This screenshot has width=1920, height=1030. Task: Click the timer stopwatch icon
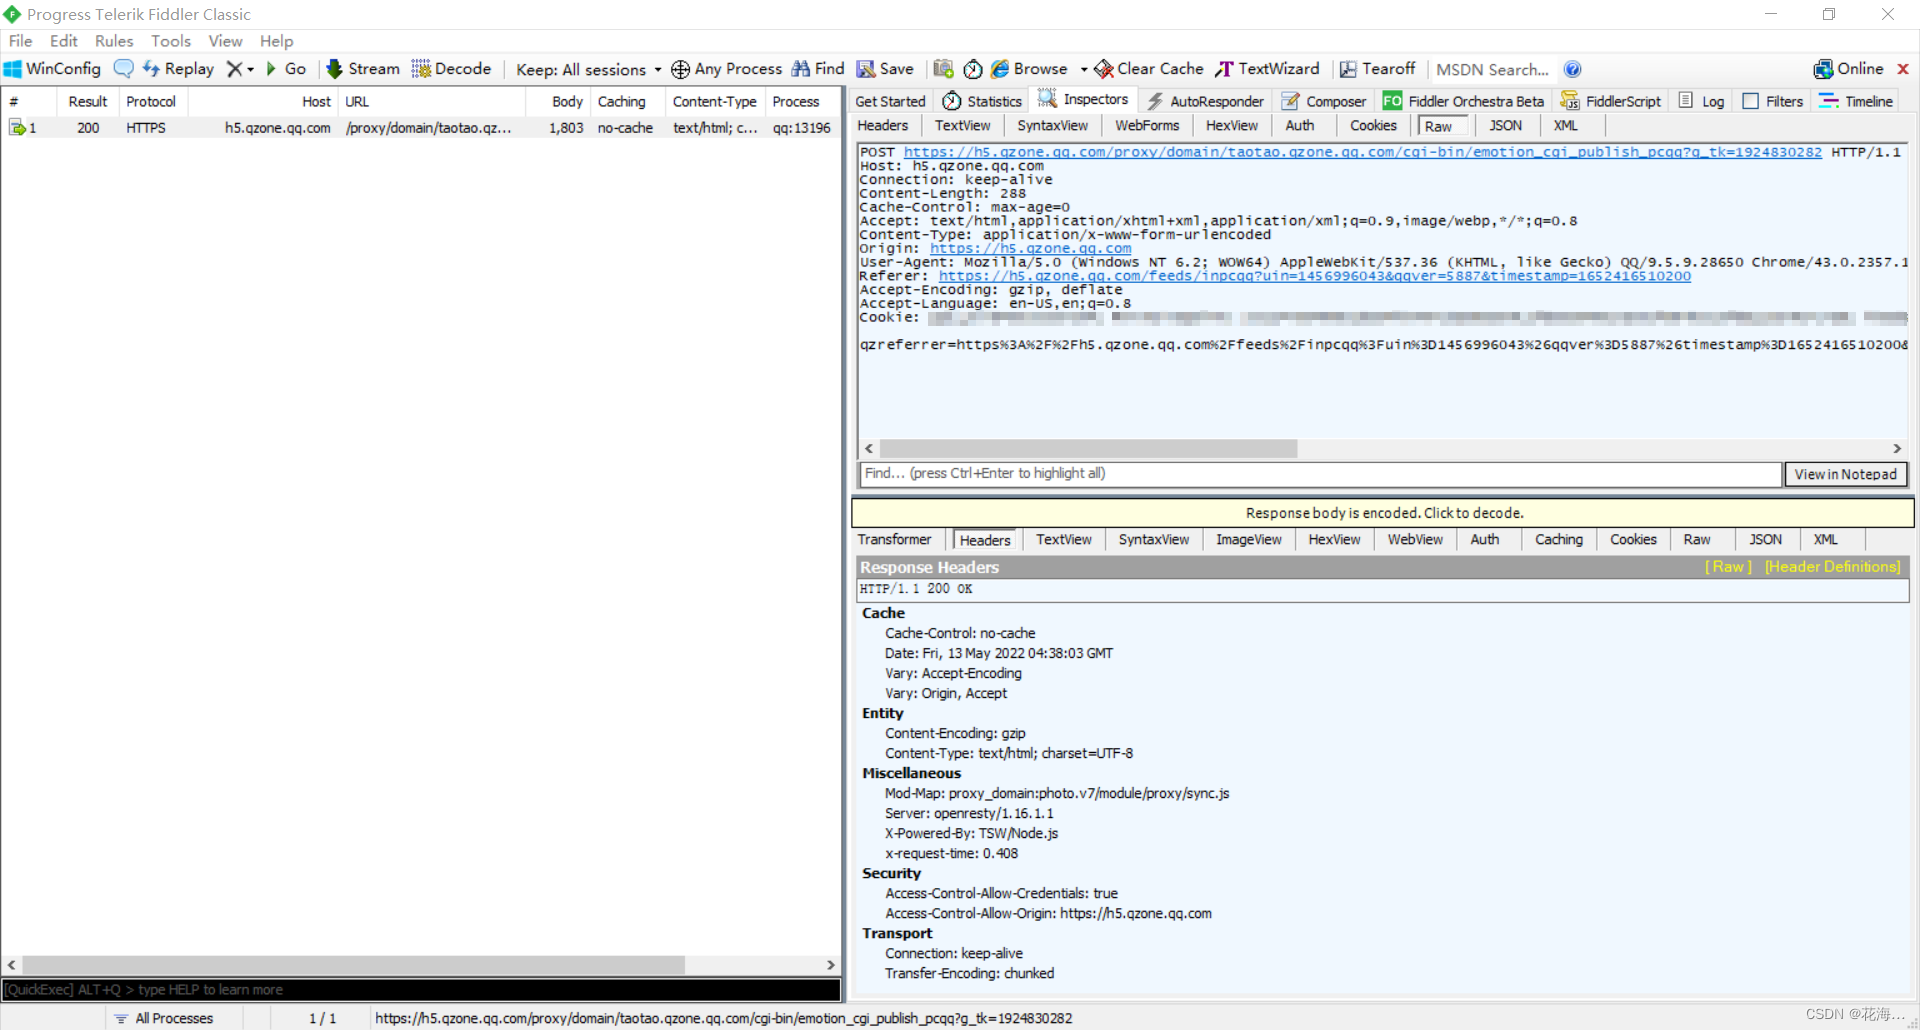[x=973, y=69]
